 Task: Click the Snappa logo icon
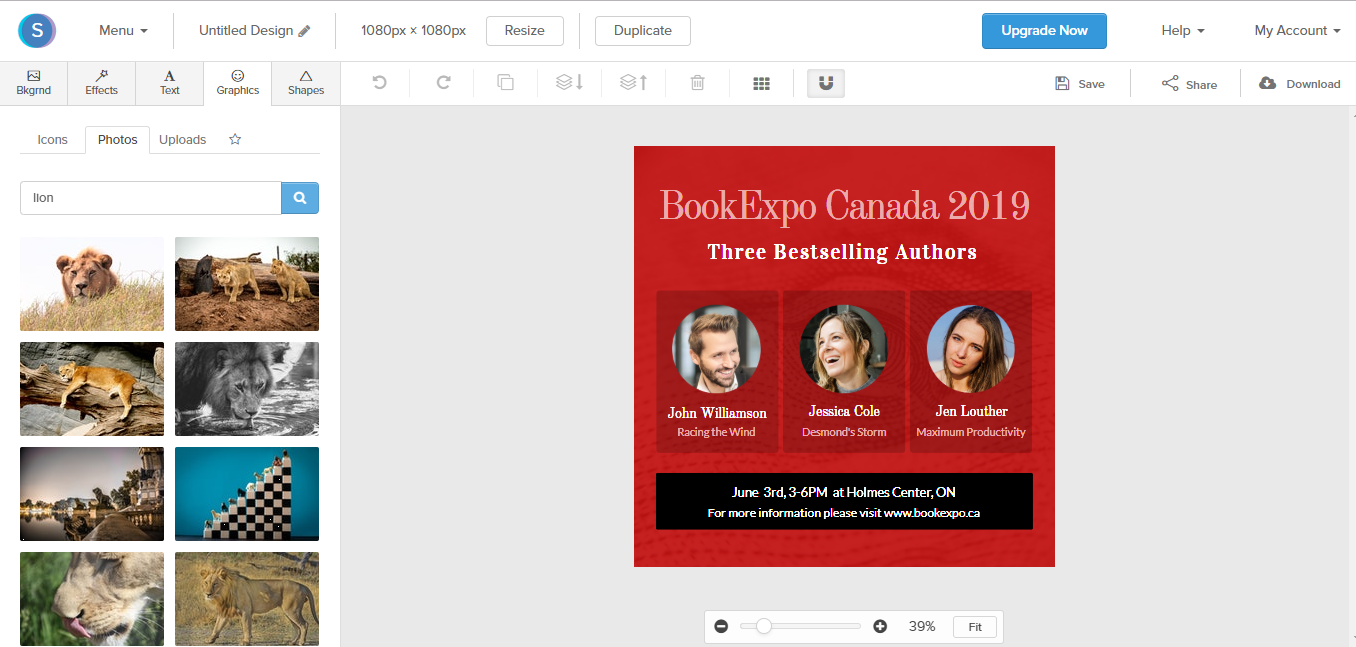[37, 31]
